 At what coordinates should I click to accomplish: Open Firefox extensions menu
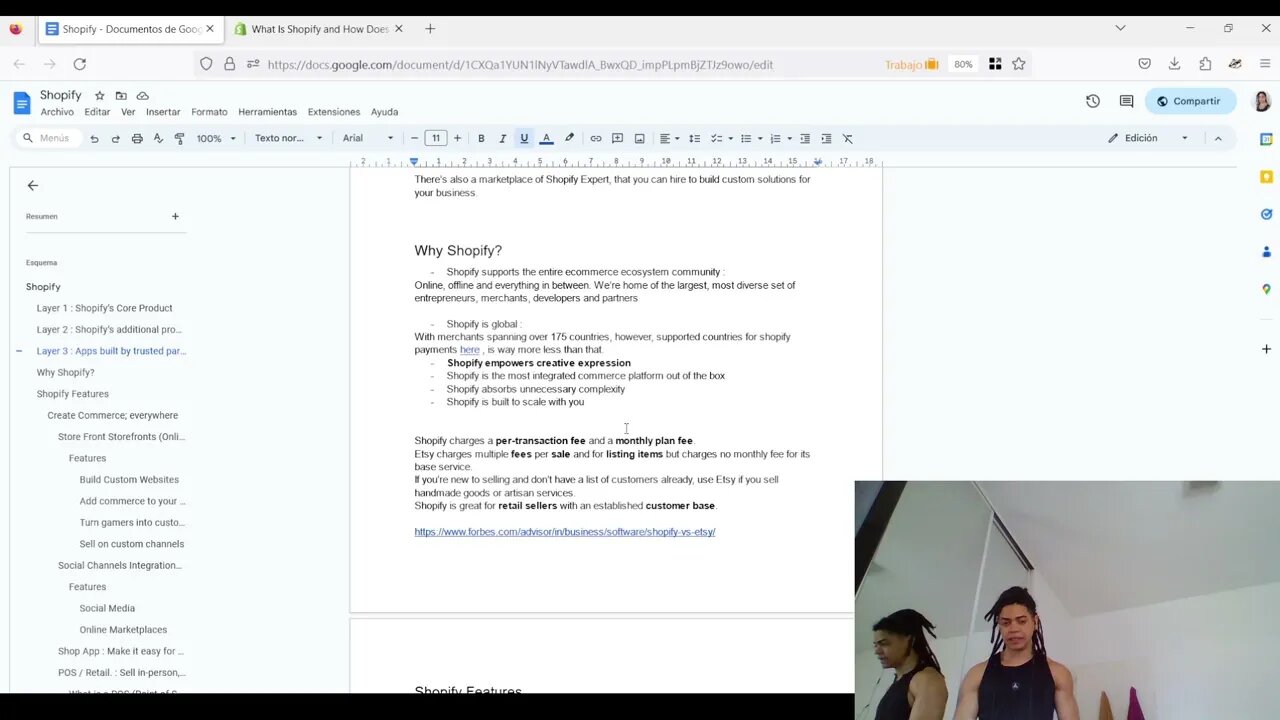pos(1205,64)
